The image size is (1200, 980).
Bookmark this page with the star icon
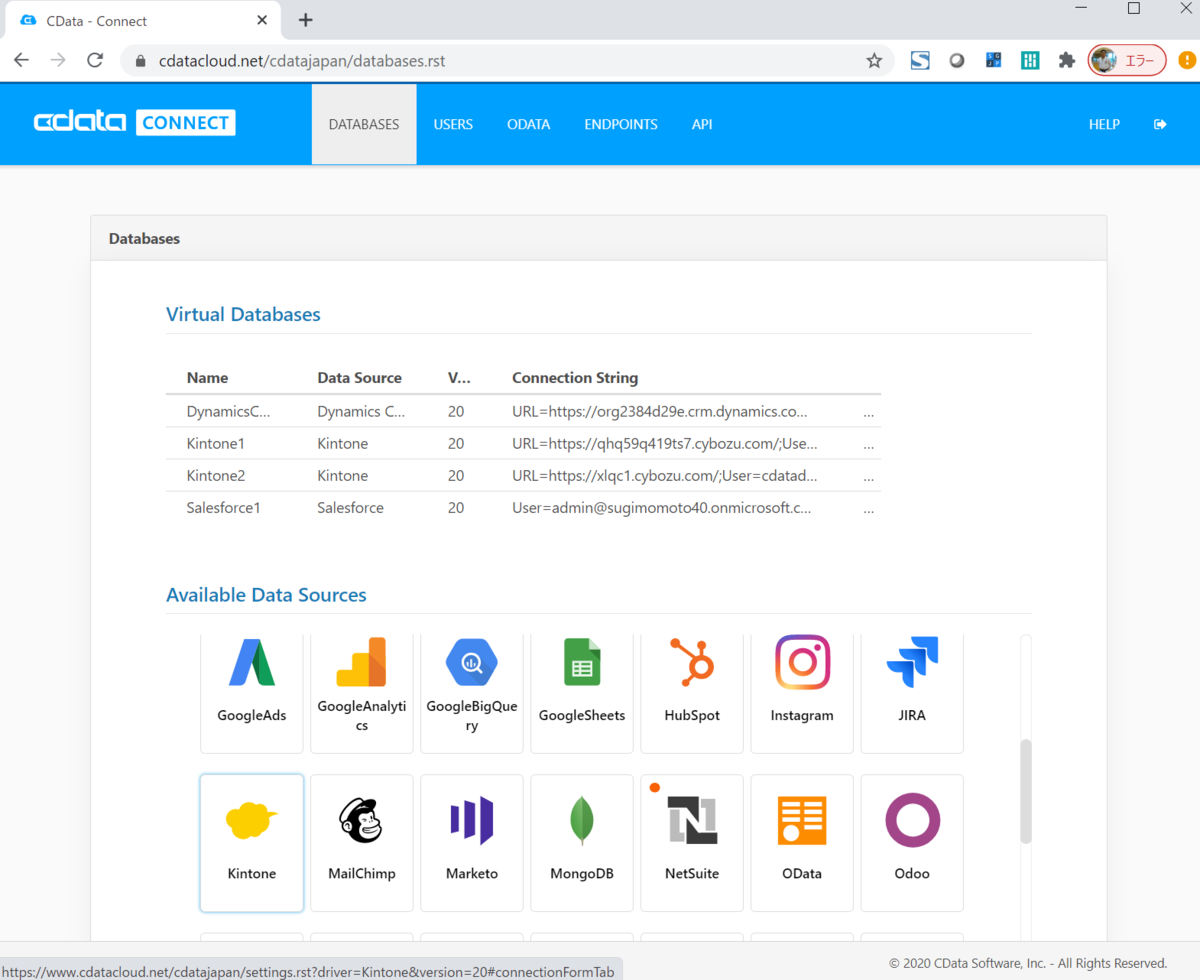coord(874,61)
